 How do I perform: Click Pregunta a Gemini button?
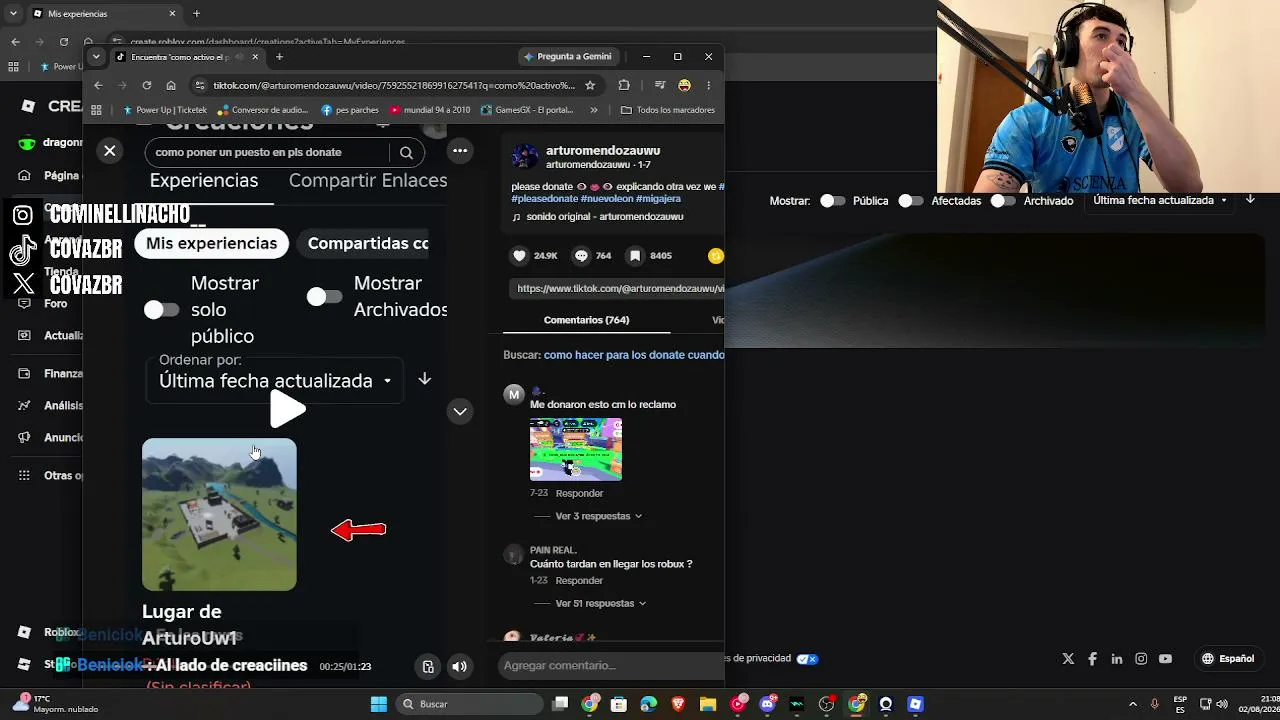tap(568, 57)
